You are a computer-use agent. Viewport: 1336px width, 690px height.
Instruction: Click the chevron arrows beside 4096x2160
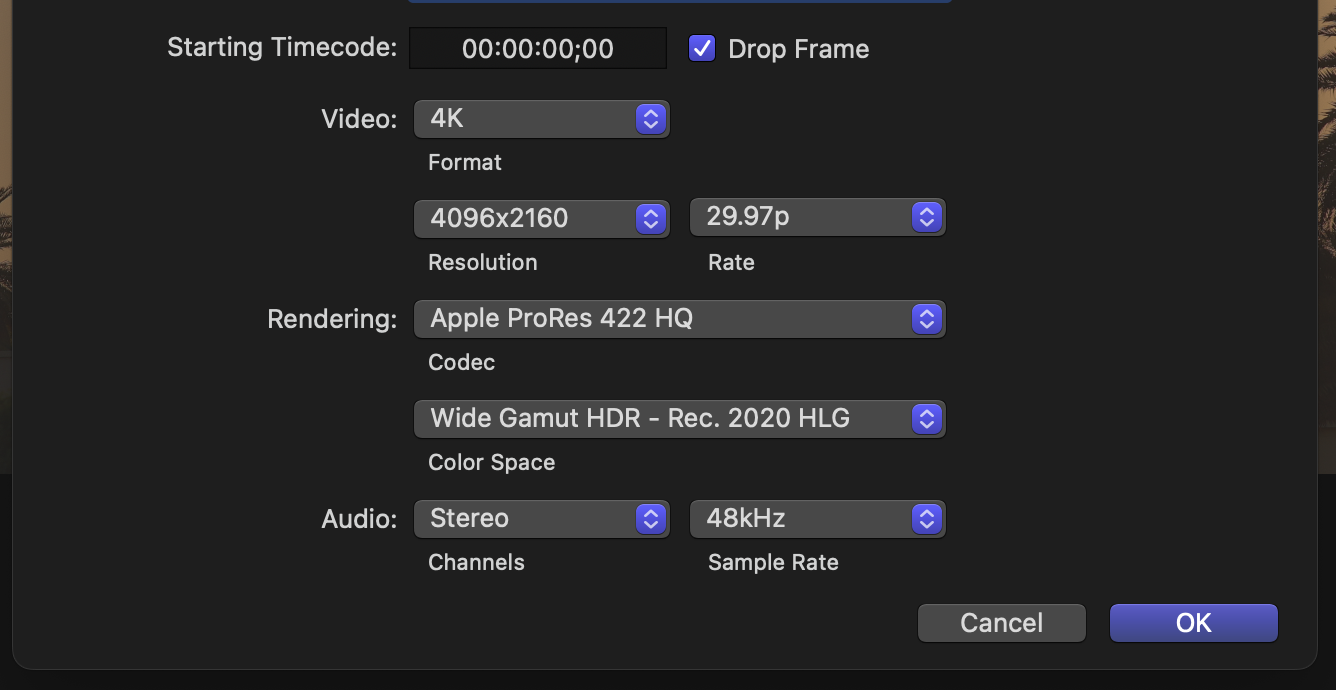pos(651,219)
